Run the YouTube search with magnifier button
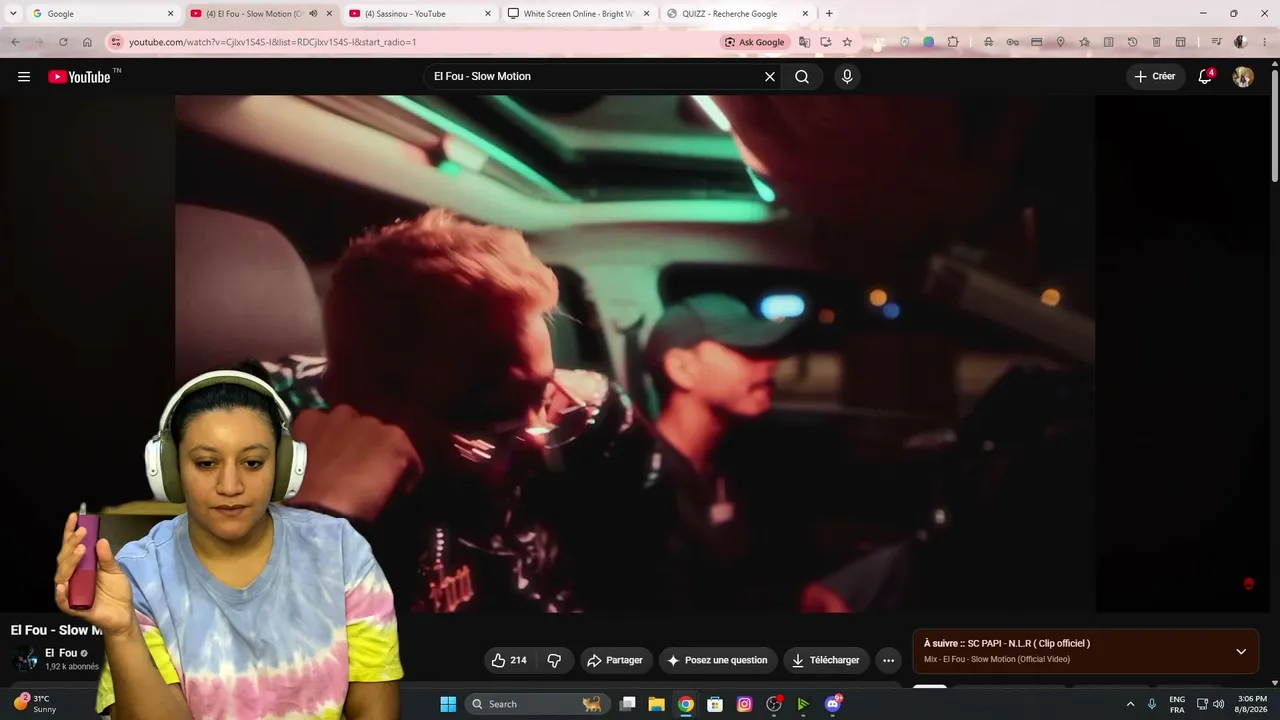The height and width of the screenshot is (720, 1280). pyautogui.click(x=802, y=77)
